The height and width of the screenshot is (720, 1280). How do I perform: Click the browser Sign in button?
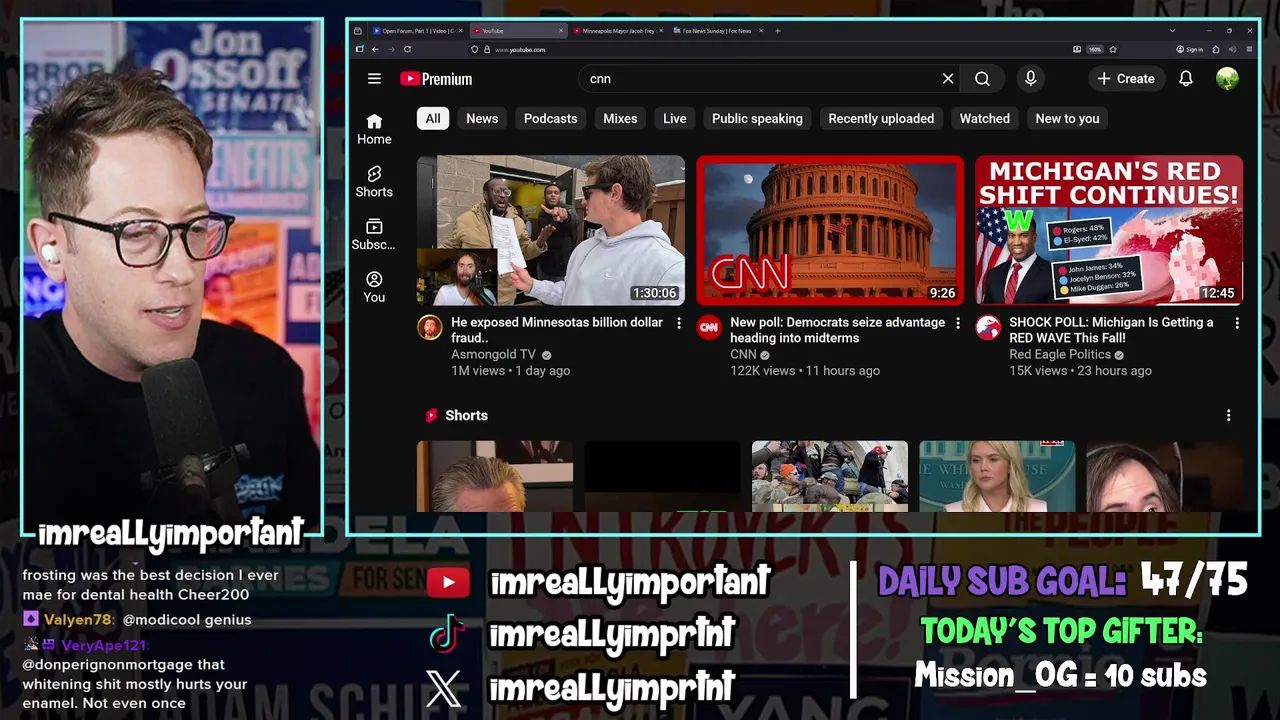tap(1188, 49)
